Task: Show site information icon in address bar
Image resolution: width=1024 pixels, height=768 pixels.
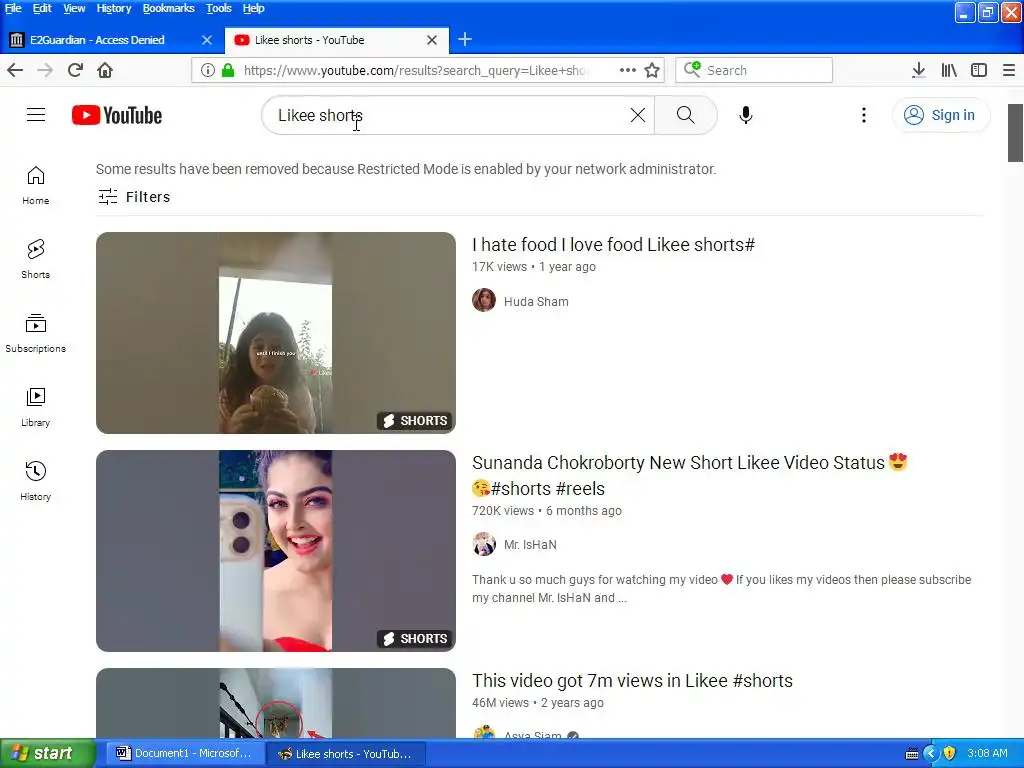Action: [208, 70]
